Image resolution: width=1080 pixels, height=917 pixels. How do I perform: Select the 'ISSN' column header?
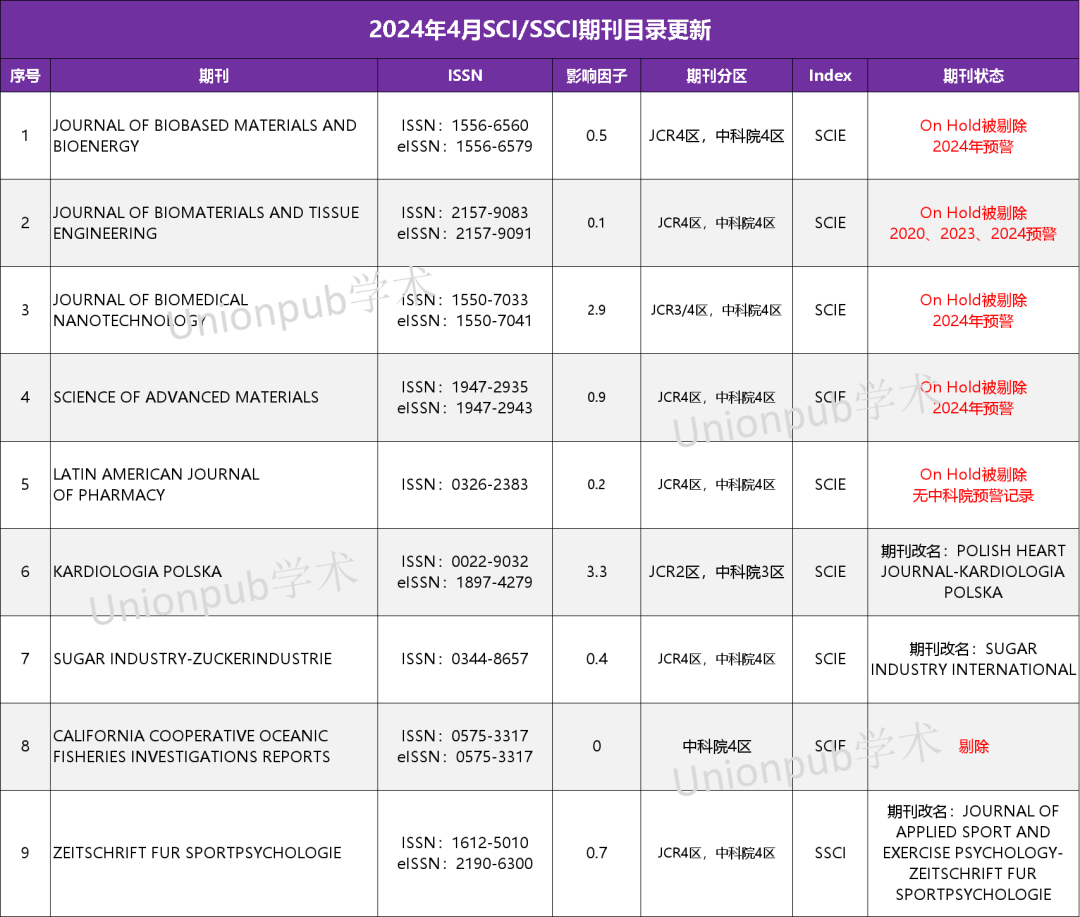[x=465, y=76]
